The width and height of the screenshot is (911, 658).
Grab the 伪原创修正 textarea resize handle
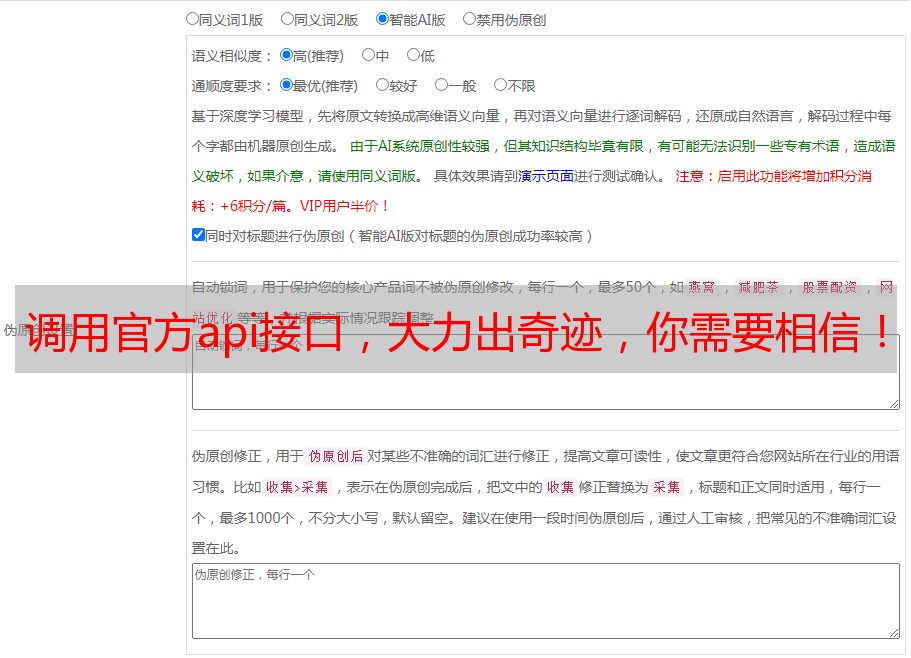click(x=894, y=633)
